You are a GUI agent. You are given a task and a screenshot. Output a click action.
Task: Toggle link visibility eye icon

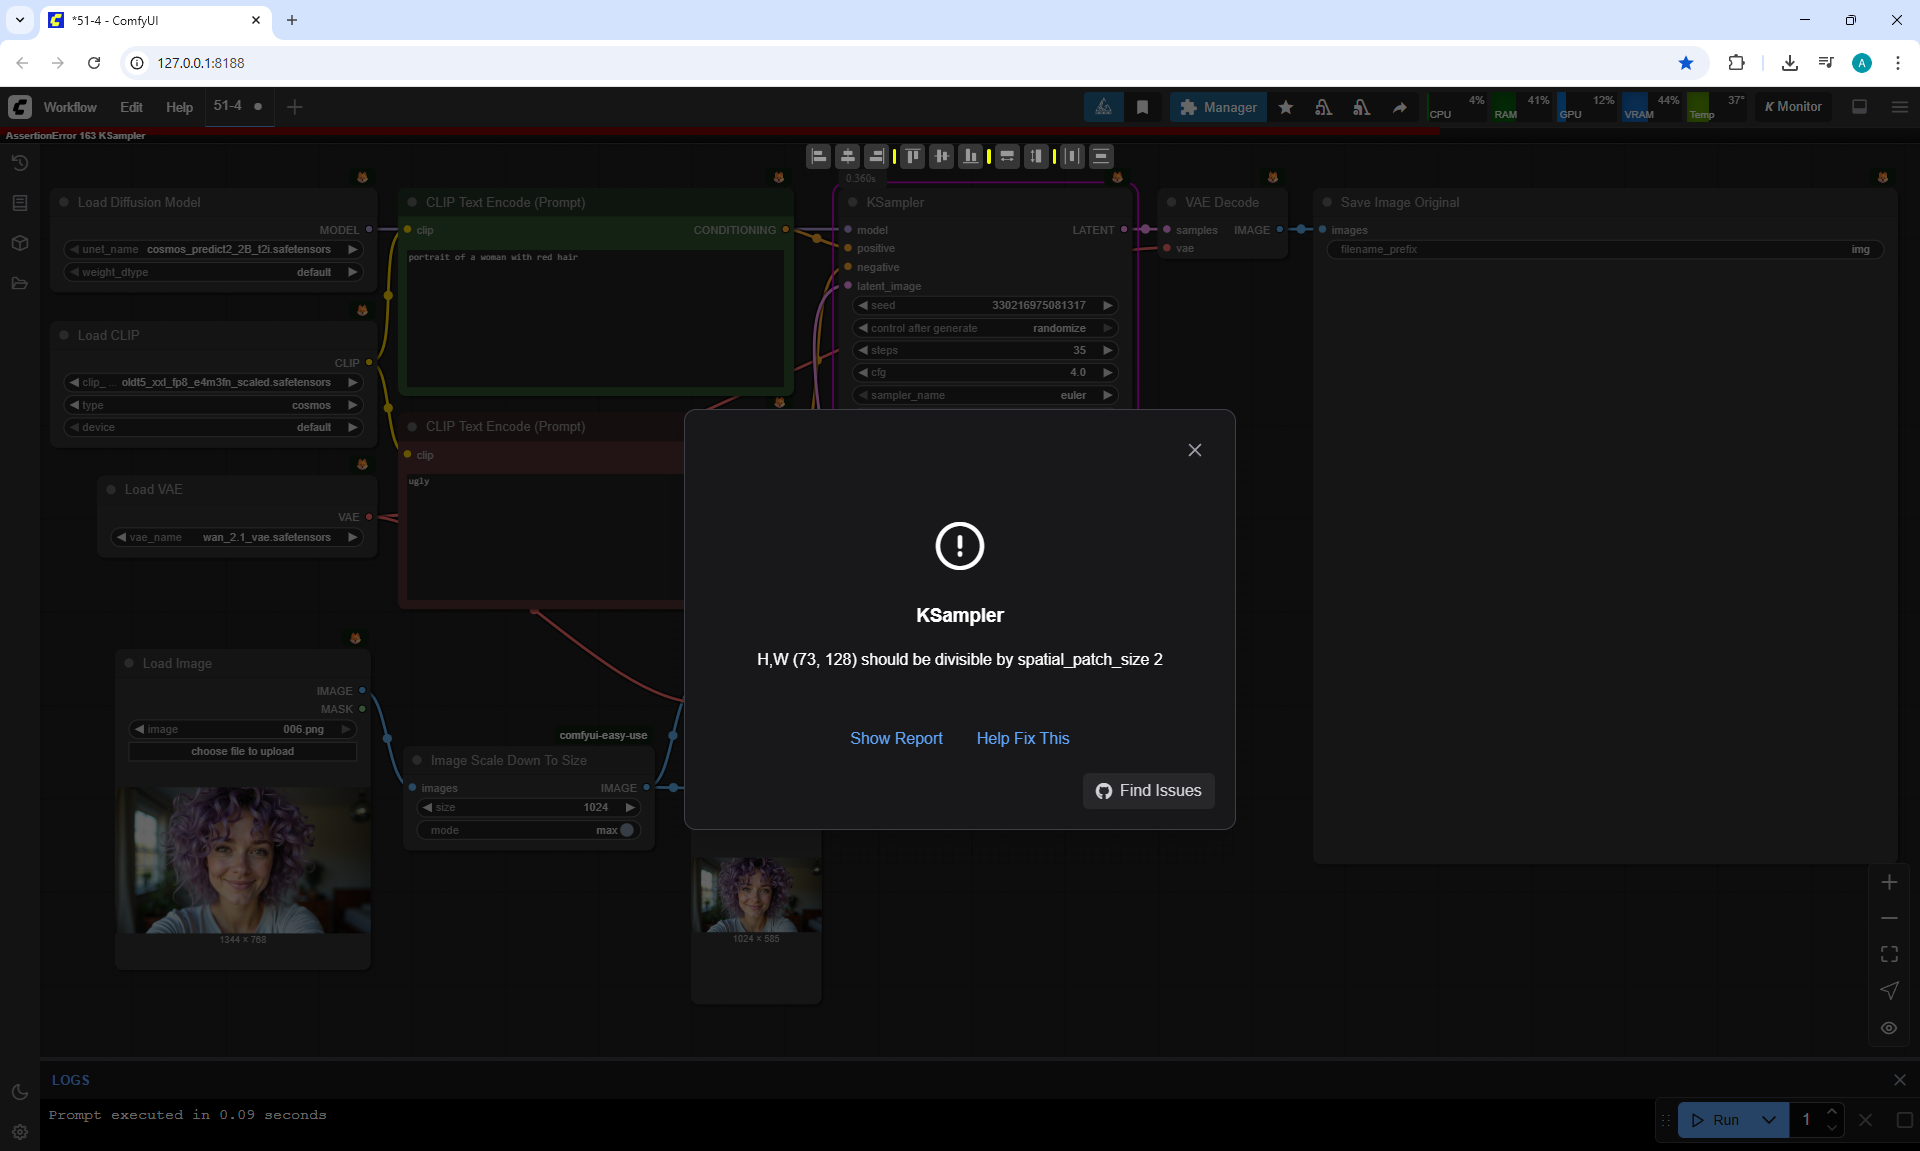point(1888,1027)
